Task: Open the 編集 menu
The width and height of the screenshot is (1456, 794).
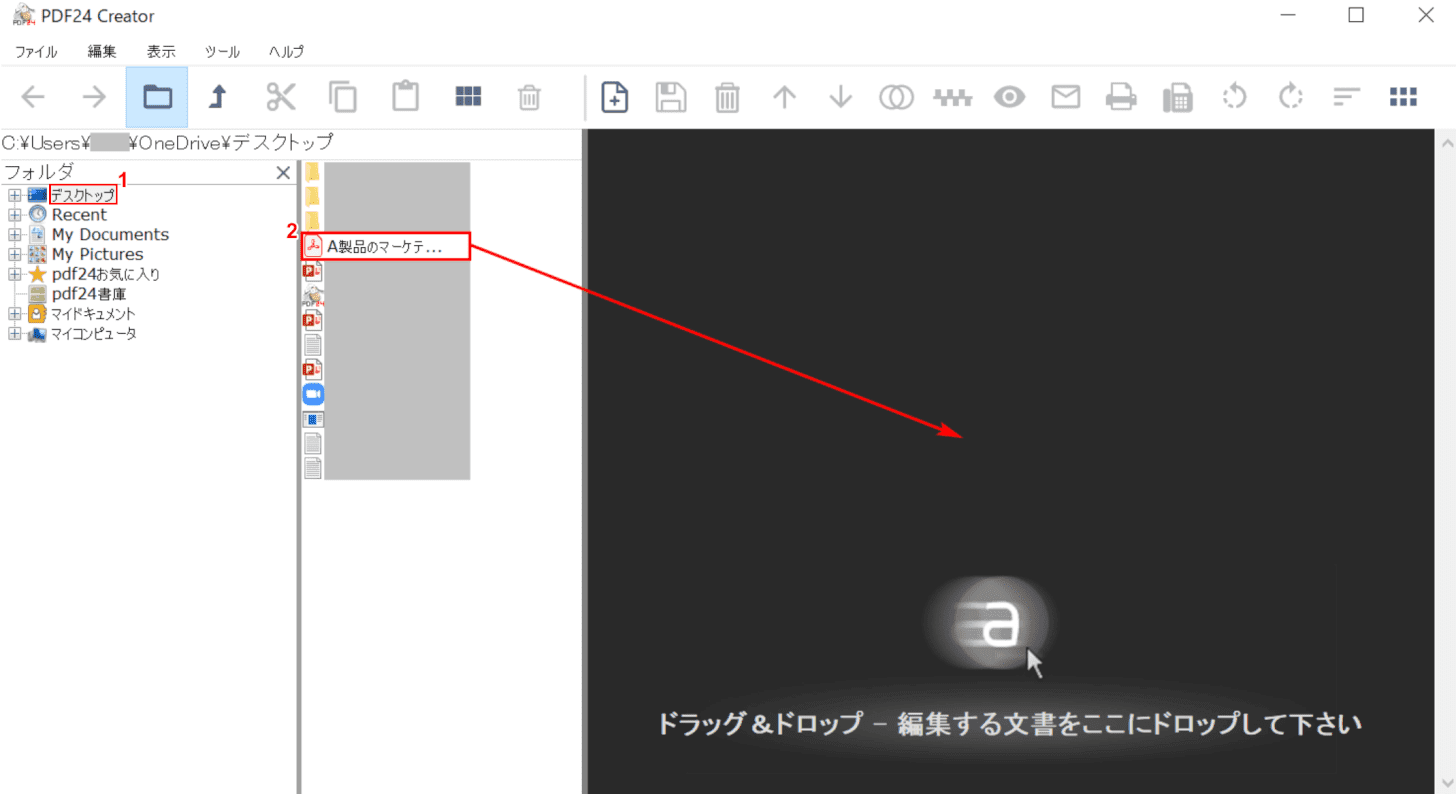Action: 102,52
